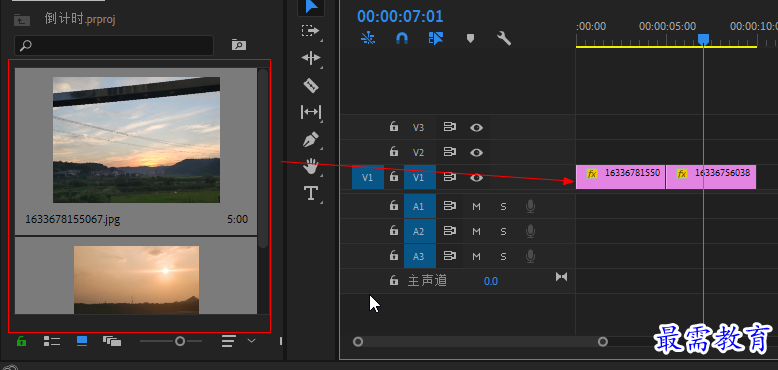
Task: Switch project panel to icon view
Action: click(82, 341)
